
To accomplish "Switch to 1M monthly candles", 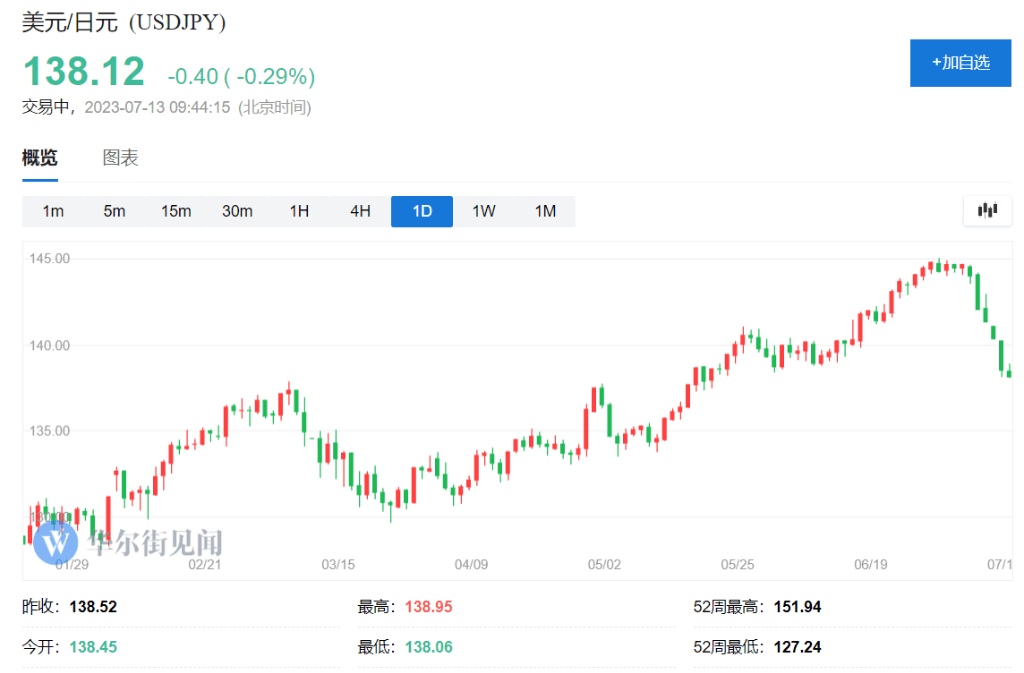I will click(x=545, y=211).
